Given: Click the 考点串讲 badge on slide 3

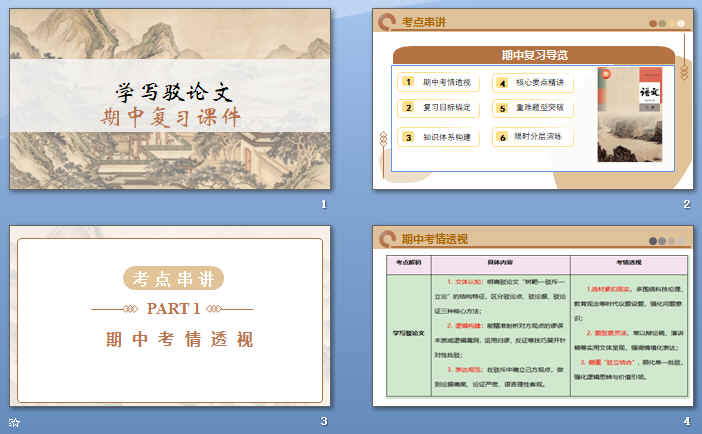Looking at the screenshot, I should click(x=173, y=279).
